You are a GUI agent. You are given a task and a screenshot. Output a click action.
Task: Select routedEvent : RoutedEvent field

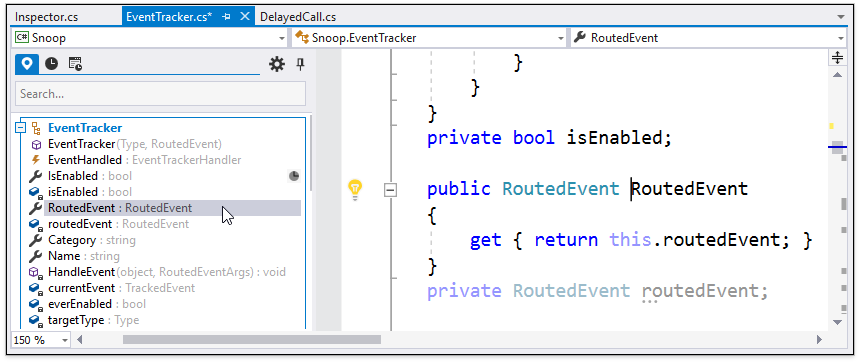pos(118,224)
